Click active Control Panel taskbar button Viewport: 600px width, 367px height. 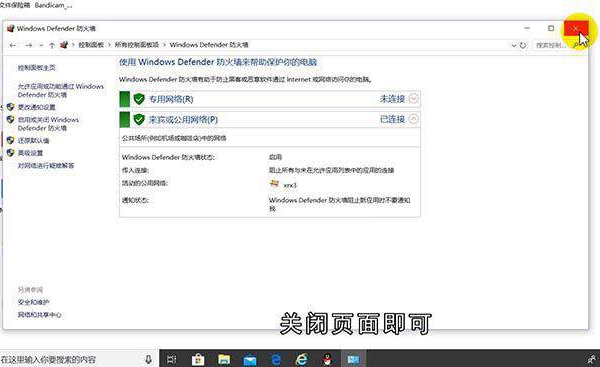click(x=353, y=359)
